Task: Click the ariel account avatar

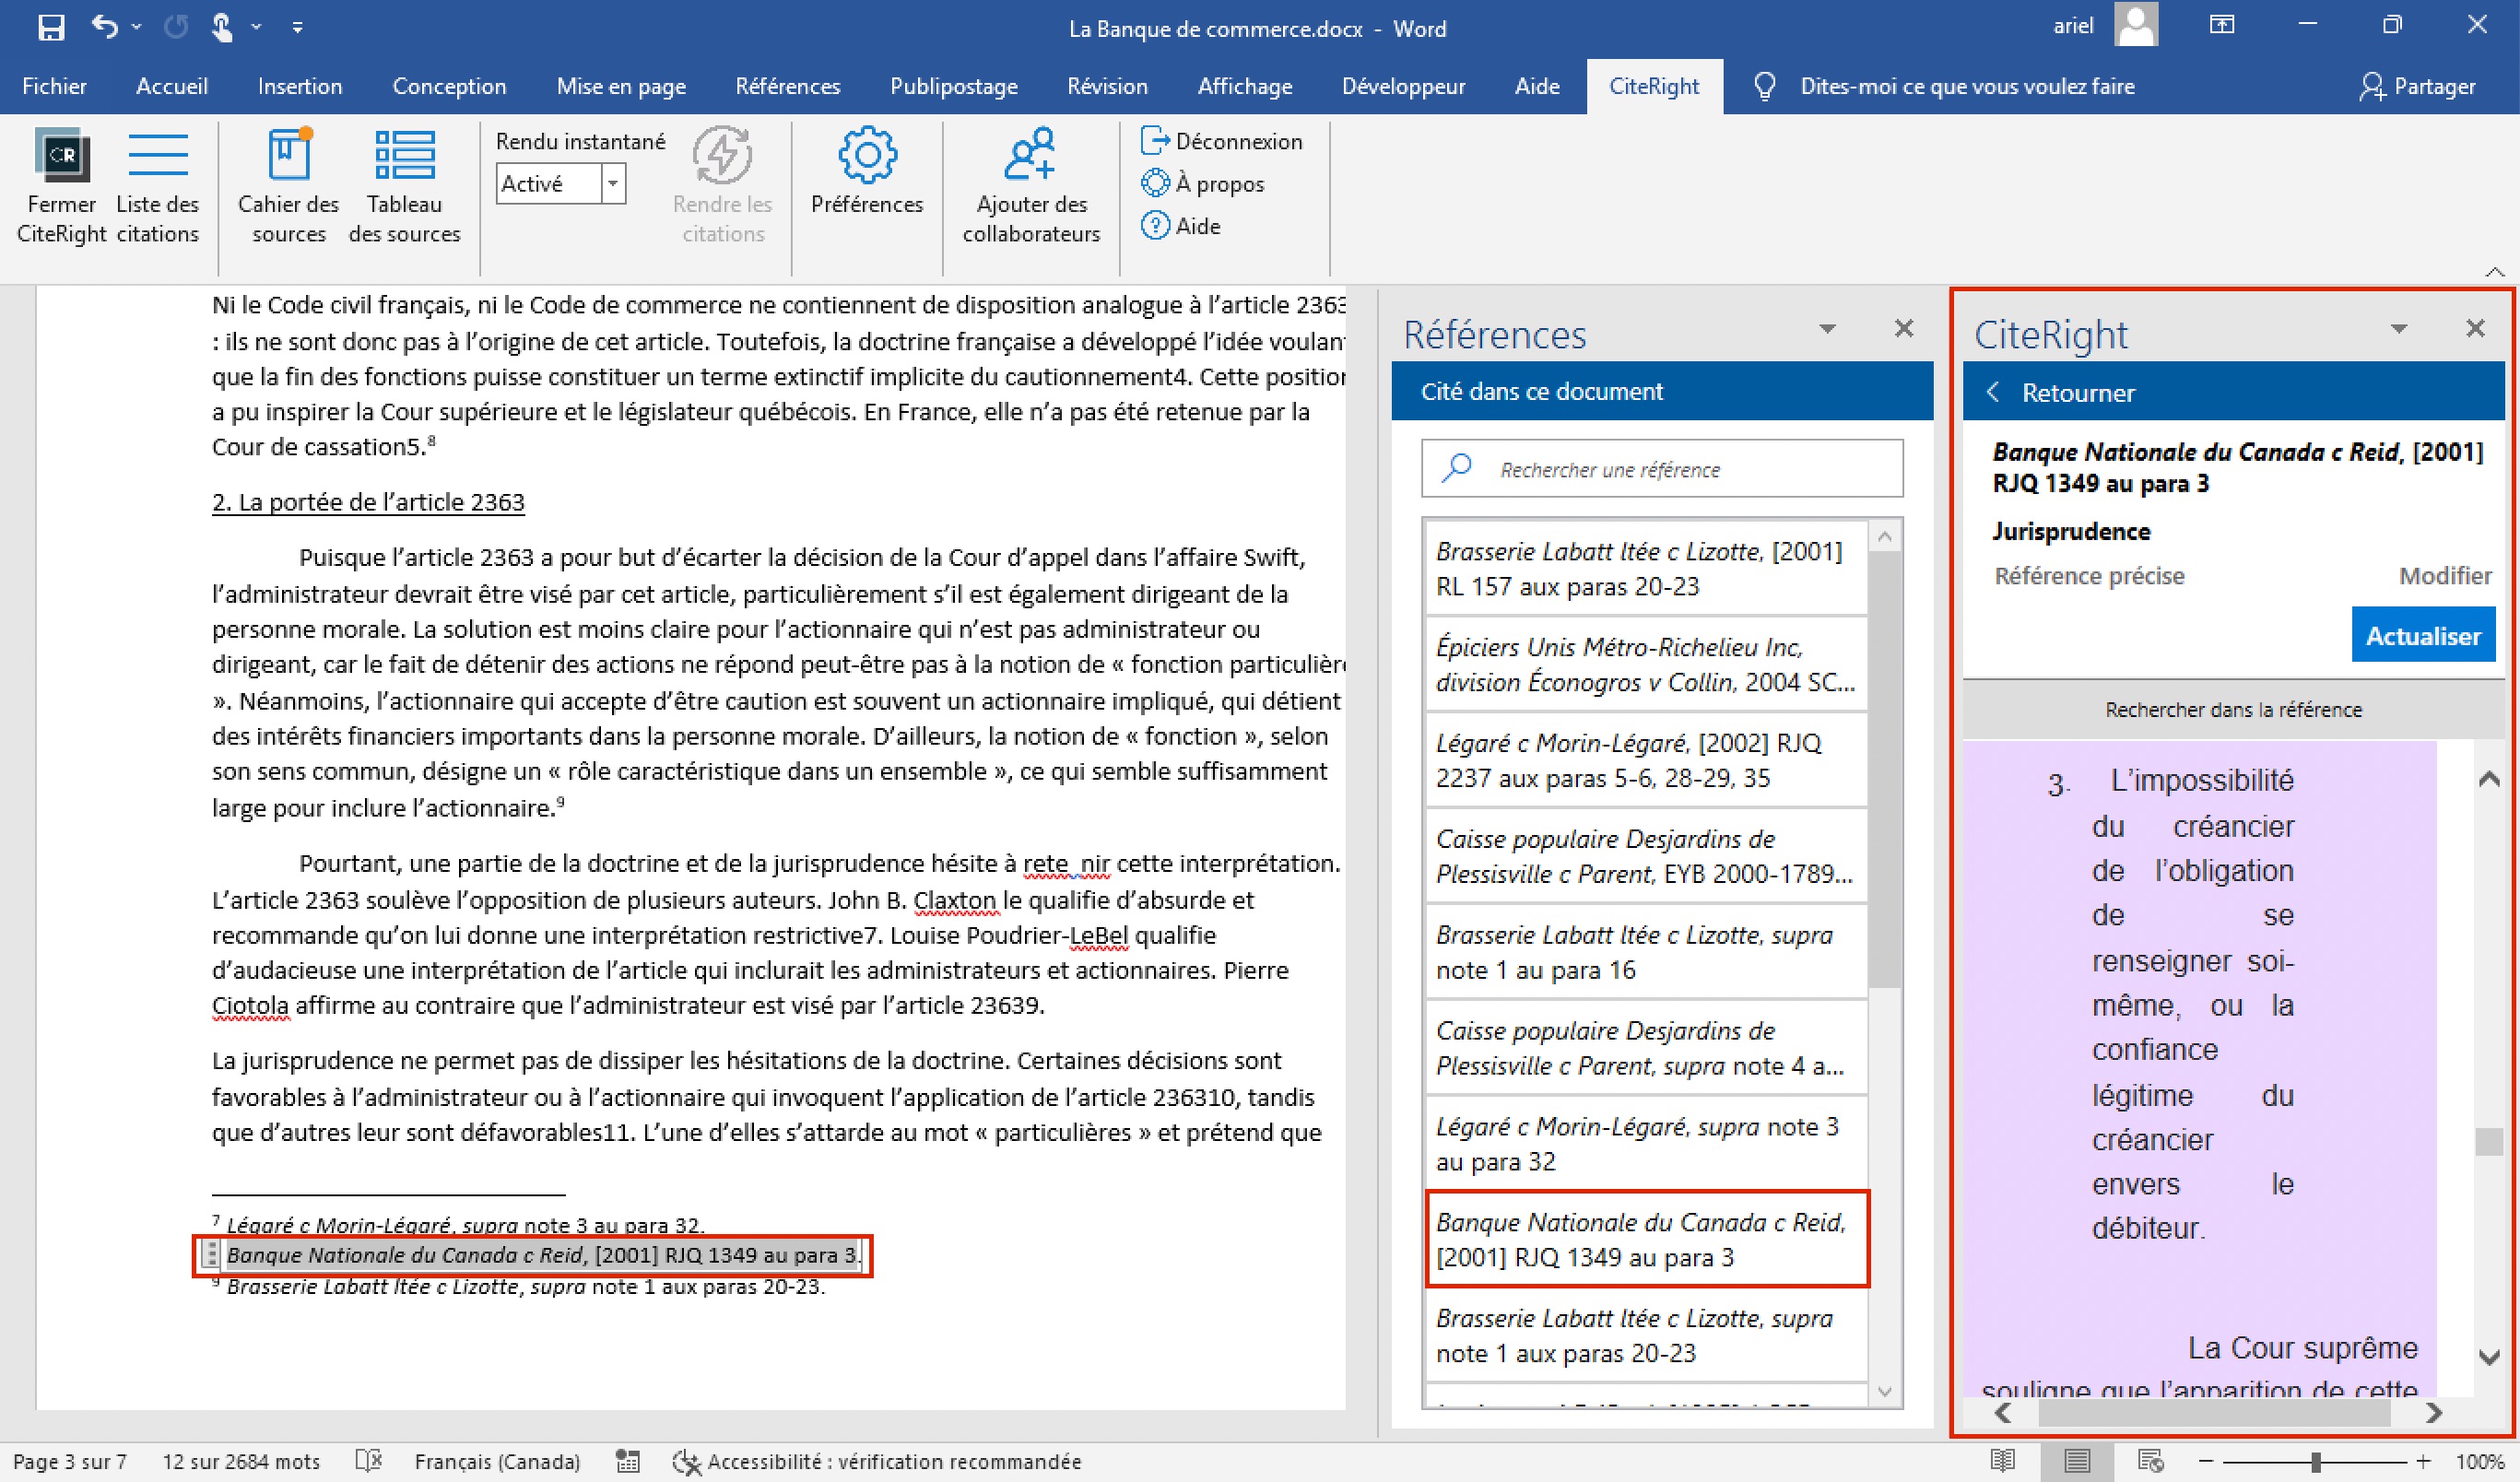Action: coord(2136,25)
